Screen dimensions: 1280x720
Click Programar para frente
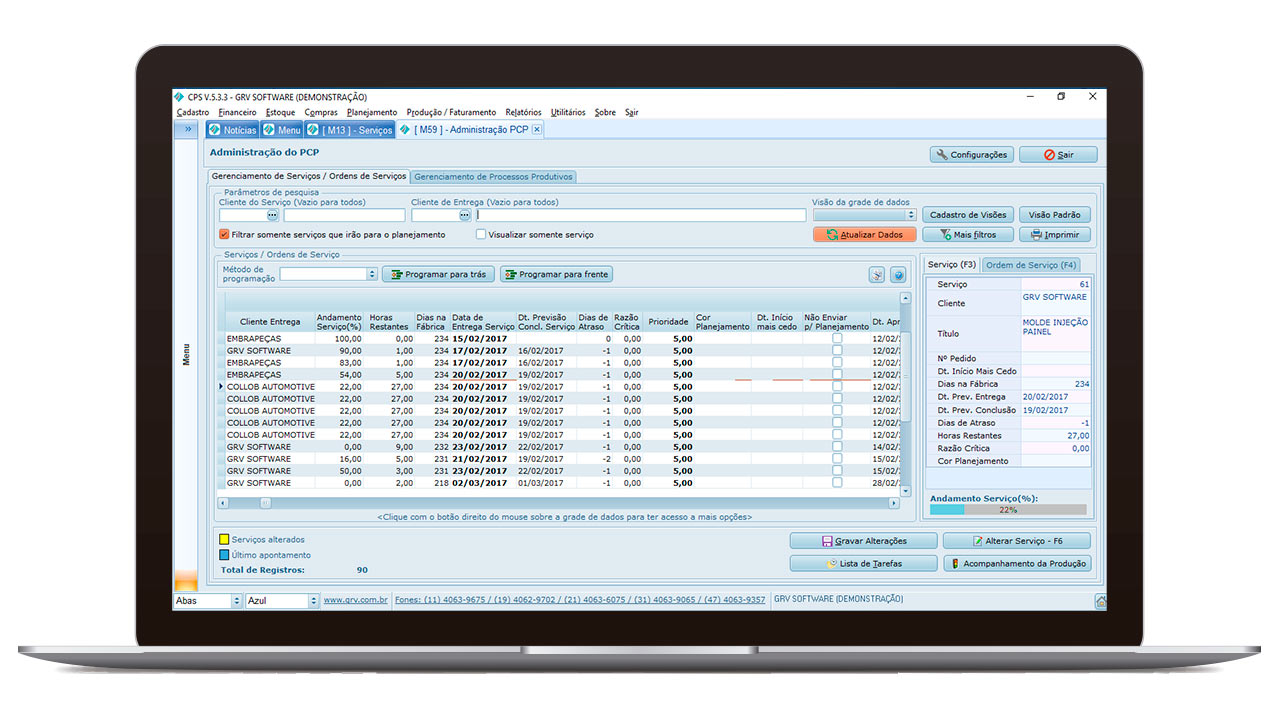pos(556,274)
